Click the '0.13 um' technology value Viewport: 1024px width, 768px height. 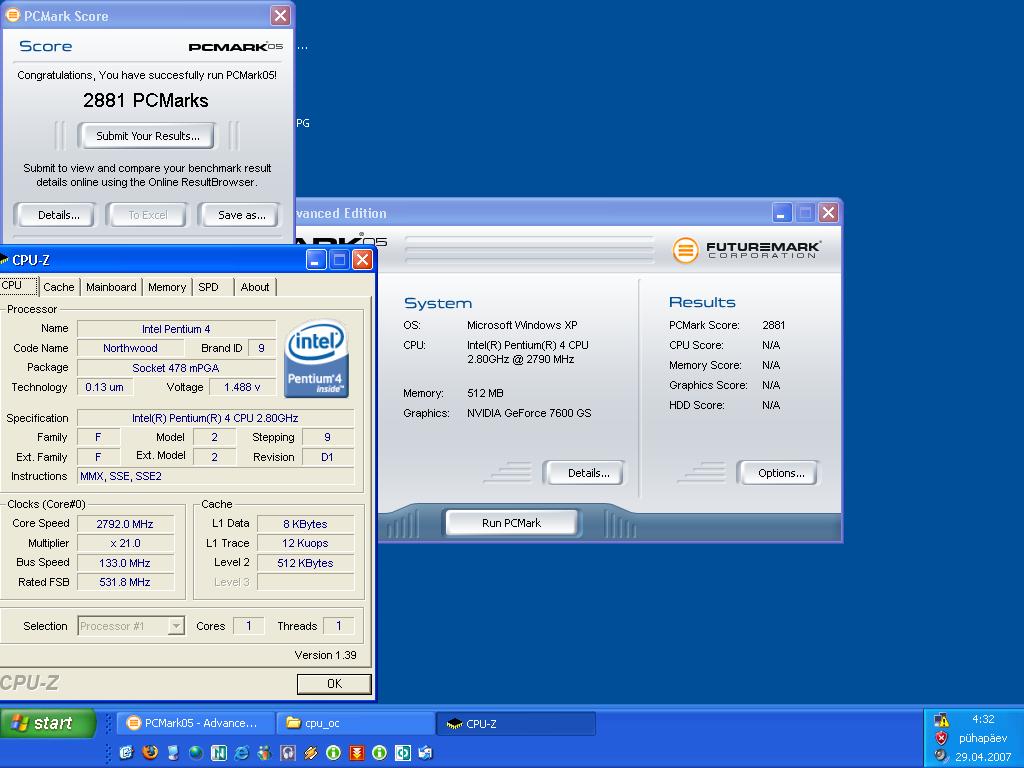click(x=105, y=387)
